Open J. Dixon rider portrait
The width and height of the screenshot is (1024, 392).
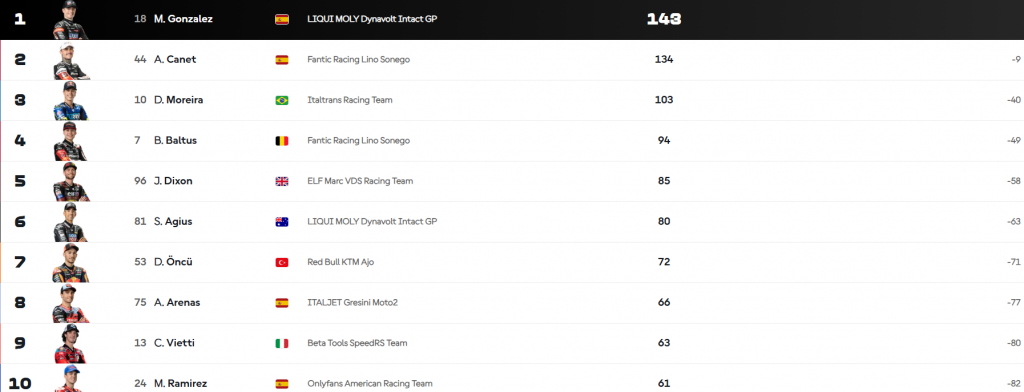pyautogui.click(x=71, y=182)
